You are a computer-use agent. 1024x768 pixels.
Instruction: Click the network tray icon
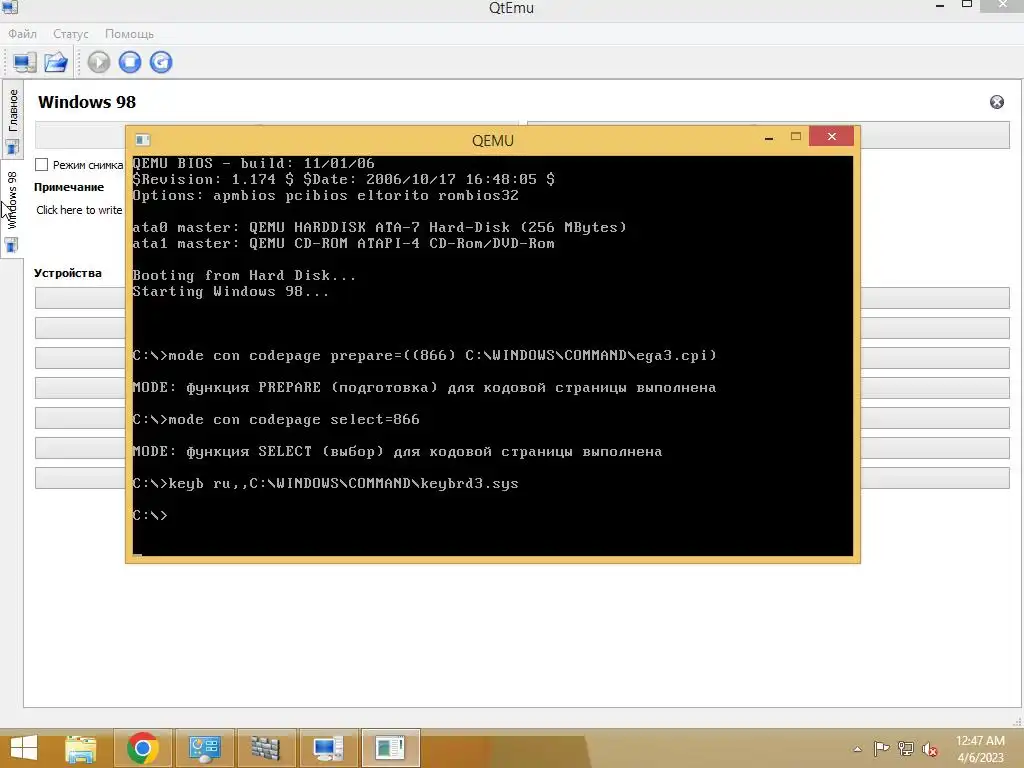point(905,749)
